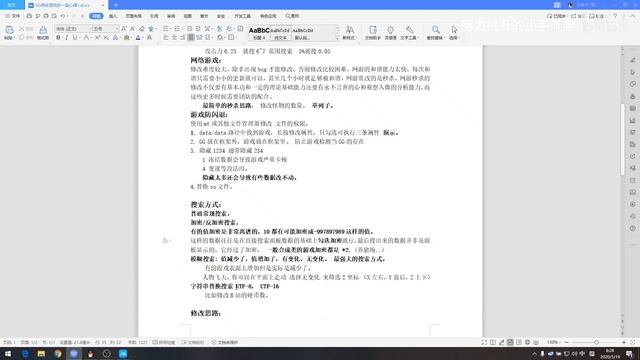This screenshot has width=640, height=360.
Task: Align paragraph text to the right
Action: click(x=182, y=38)
